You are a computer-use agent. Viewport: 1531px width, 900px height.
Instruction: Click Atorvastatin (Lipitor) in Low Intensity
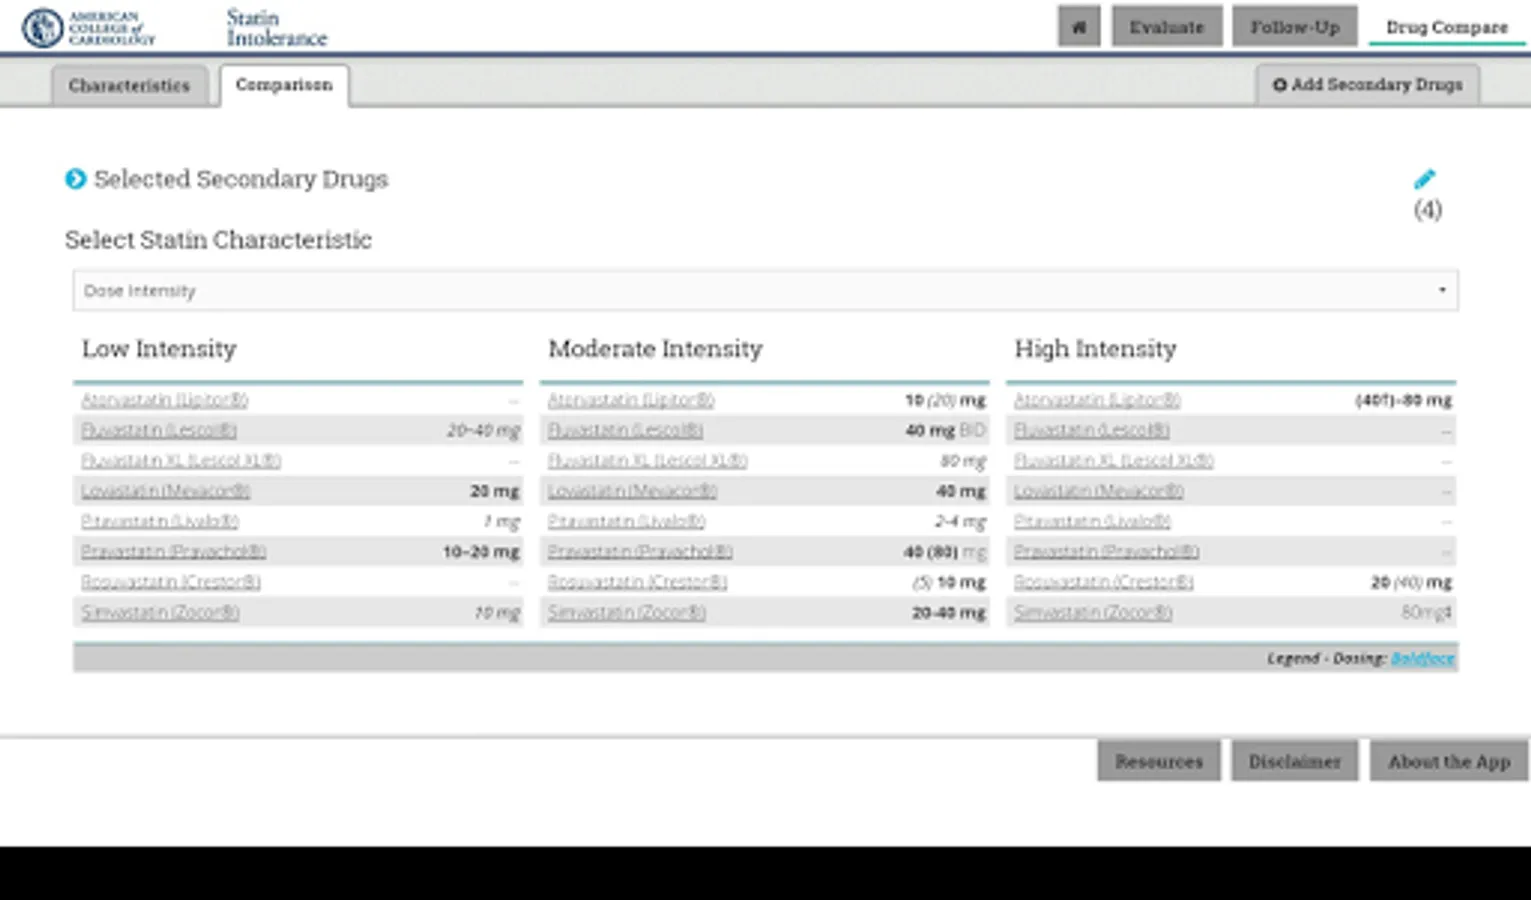tap(165, 400)
